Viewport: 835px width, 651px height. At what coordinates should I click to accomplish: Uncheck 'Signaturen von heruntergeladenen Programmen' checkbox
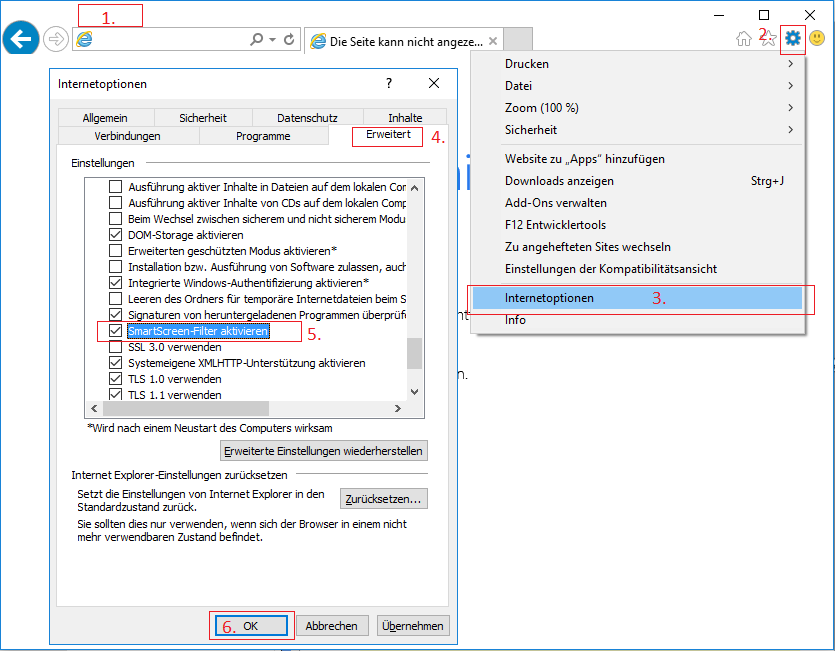(115, 315)
